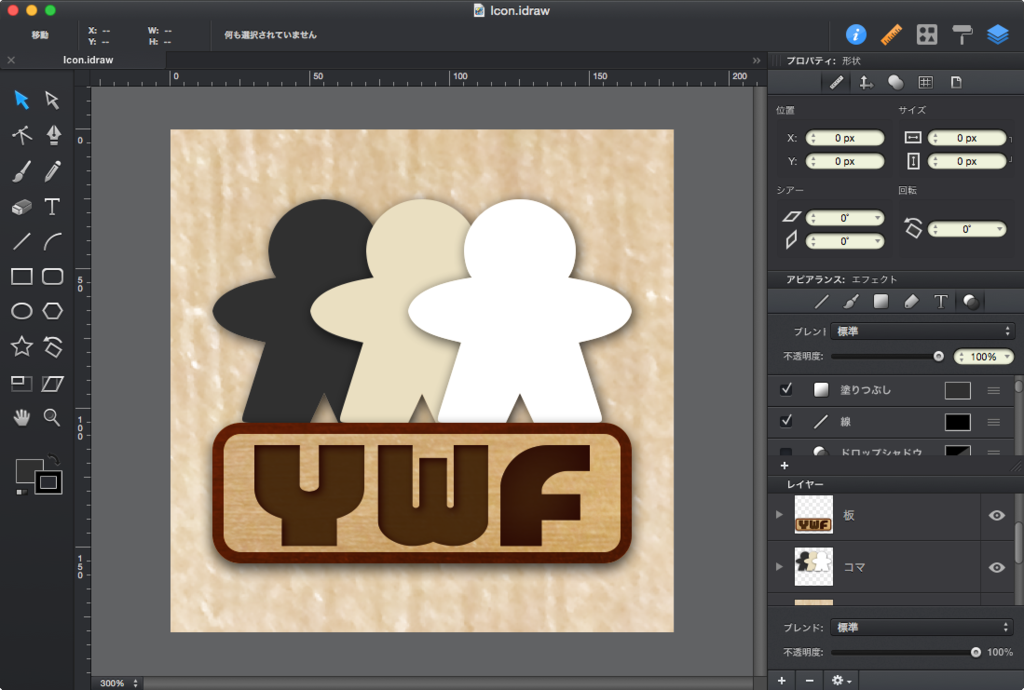The height and width of the screenshot is (690, 1024).
Task: Select the Text tool
Action: [x=52, y=207]
